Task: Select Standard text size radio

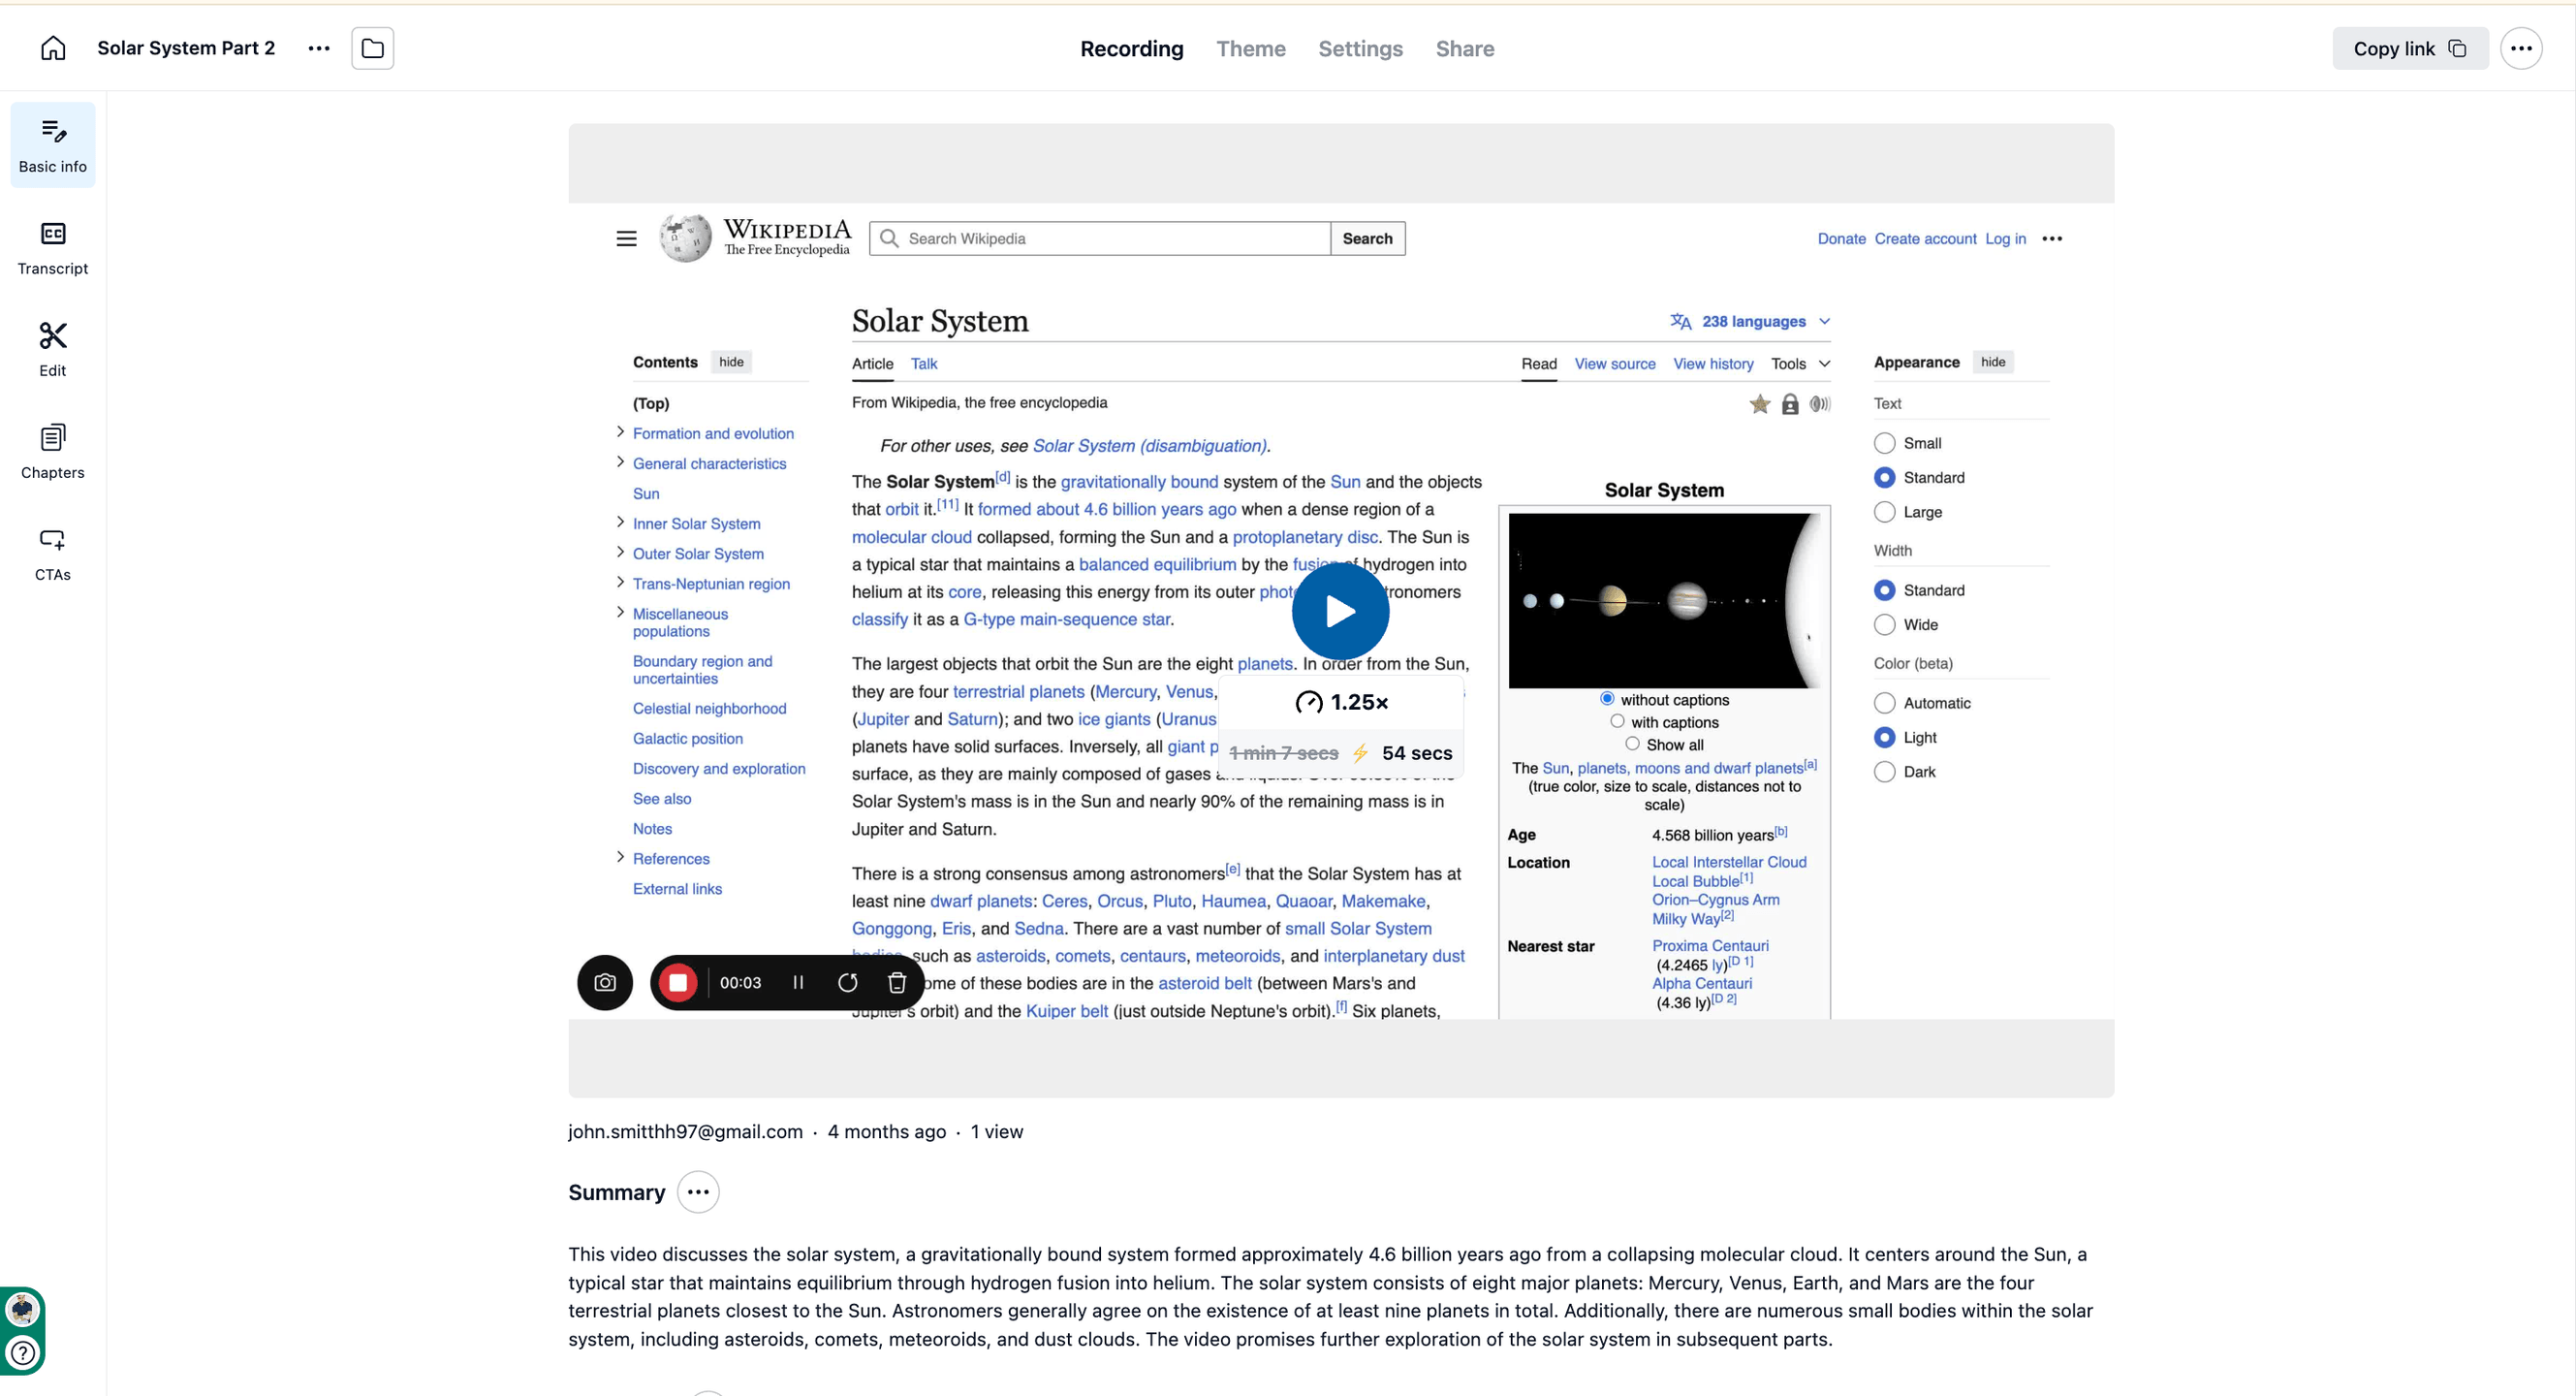Action: (x=1884, y=477)
